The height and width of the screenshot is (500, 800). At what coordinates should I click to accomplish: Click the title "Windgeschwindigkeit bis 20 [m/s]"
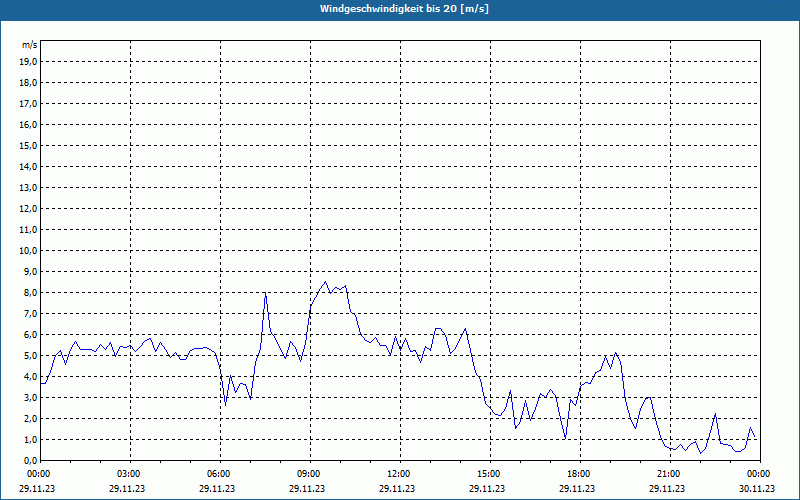click(404, 9)
